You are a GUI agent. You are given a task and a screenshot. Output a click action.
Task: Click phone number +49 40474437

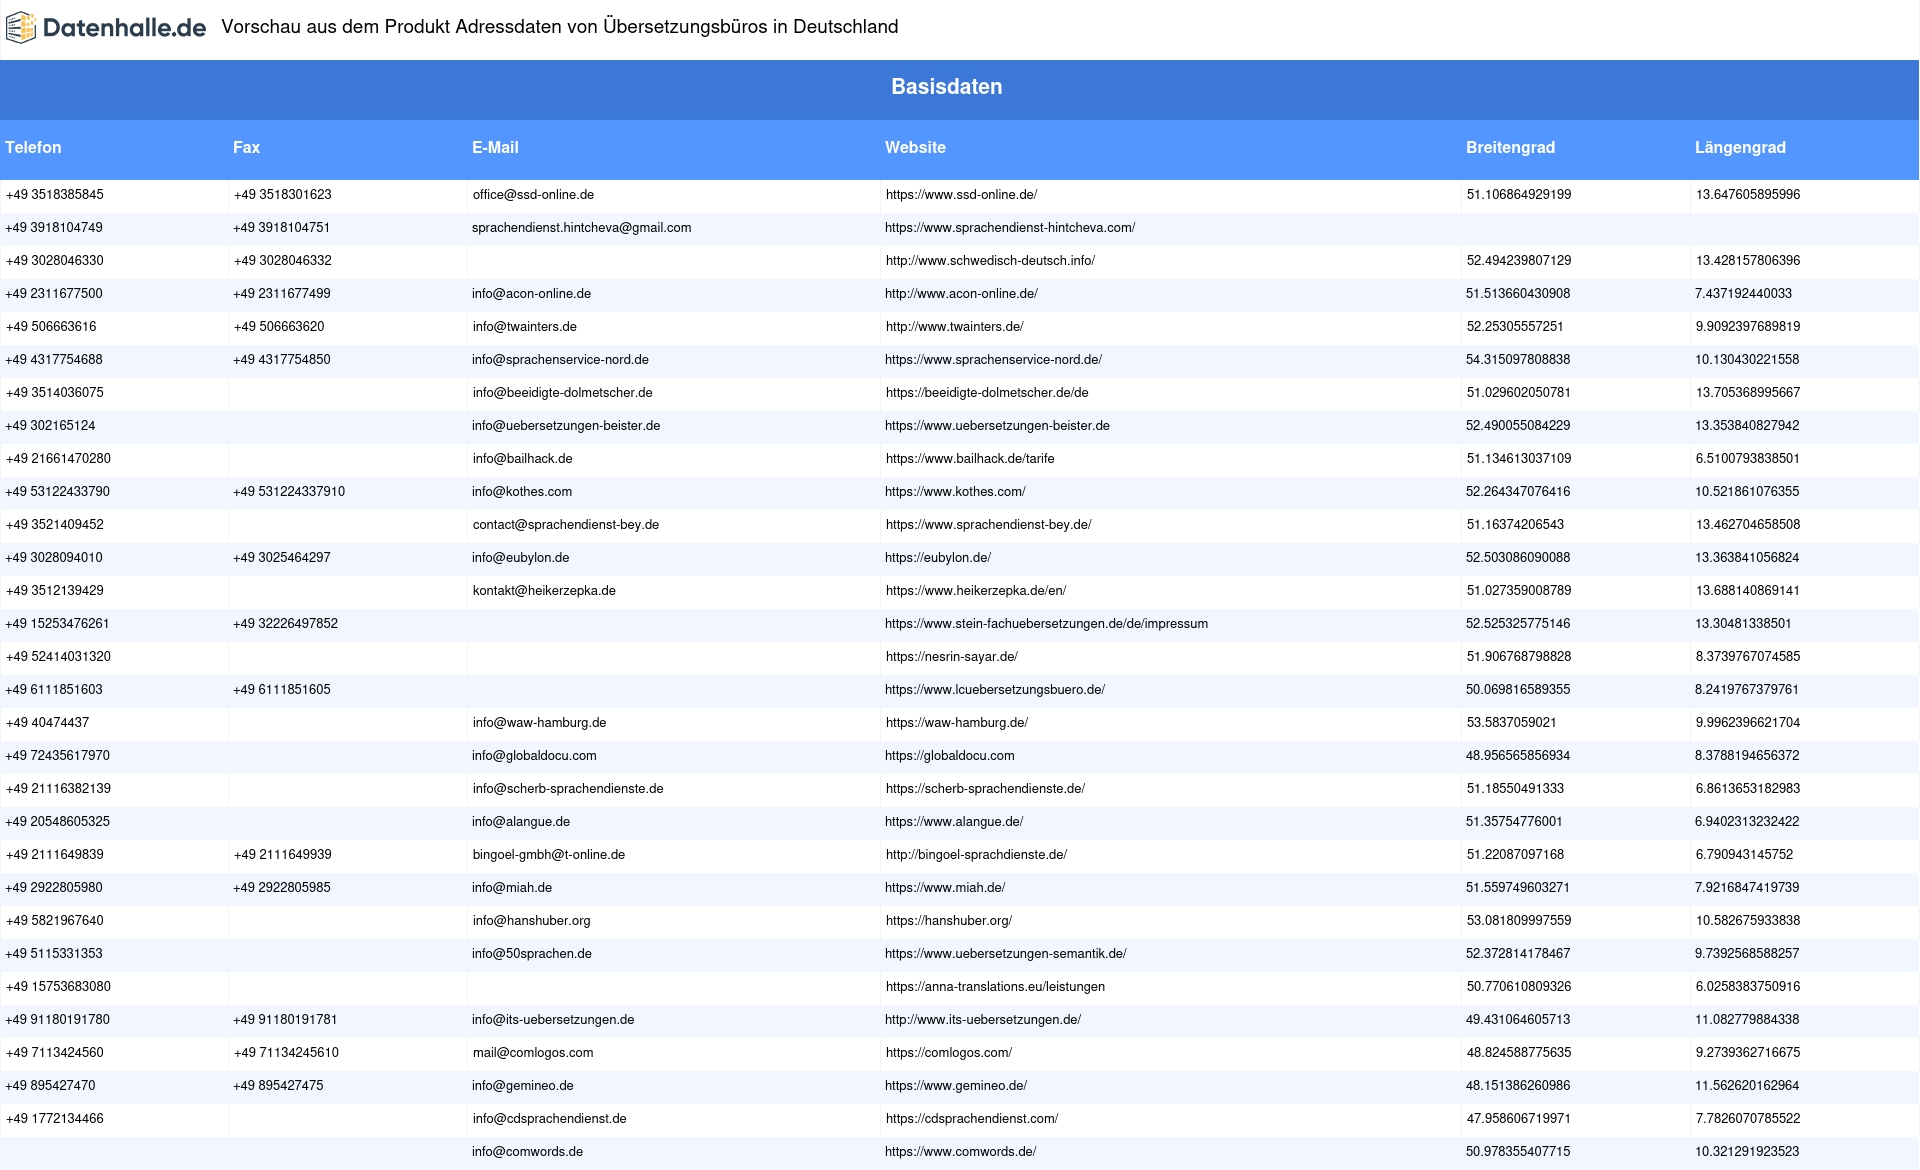(47, 723)
